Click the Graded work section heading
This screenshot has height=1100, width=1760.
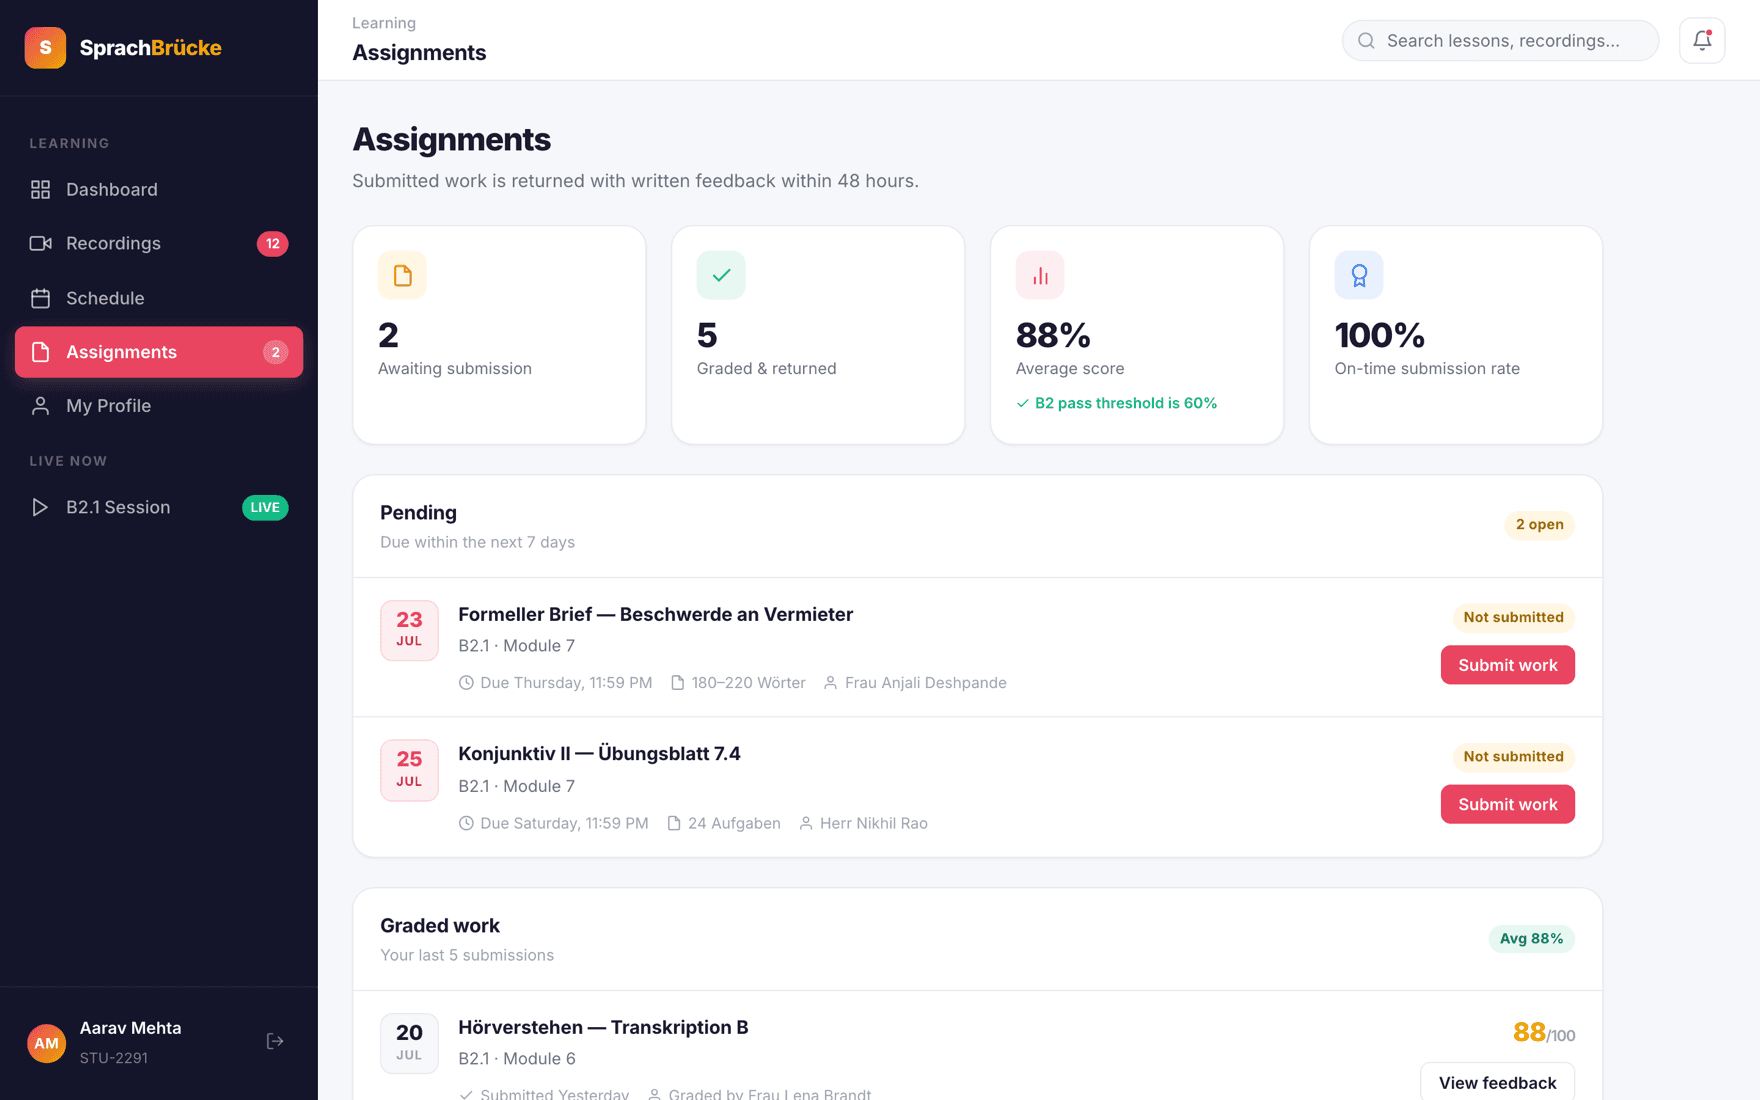[x=440, y=926]
